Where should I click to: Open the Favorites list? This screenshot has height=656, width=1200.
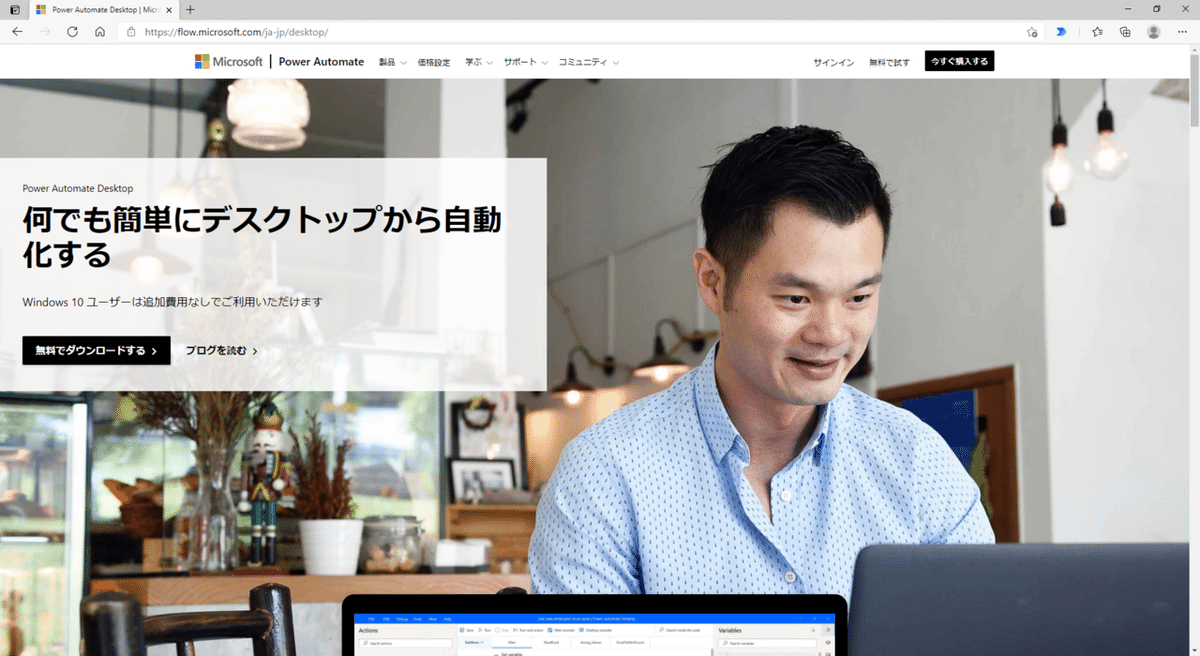point(1097,32)
